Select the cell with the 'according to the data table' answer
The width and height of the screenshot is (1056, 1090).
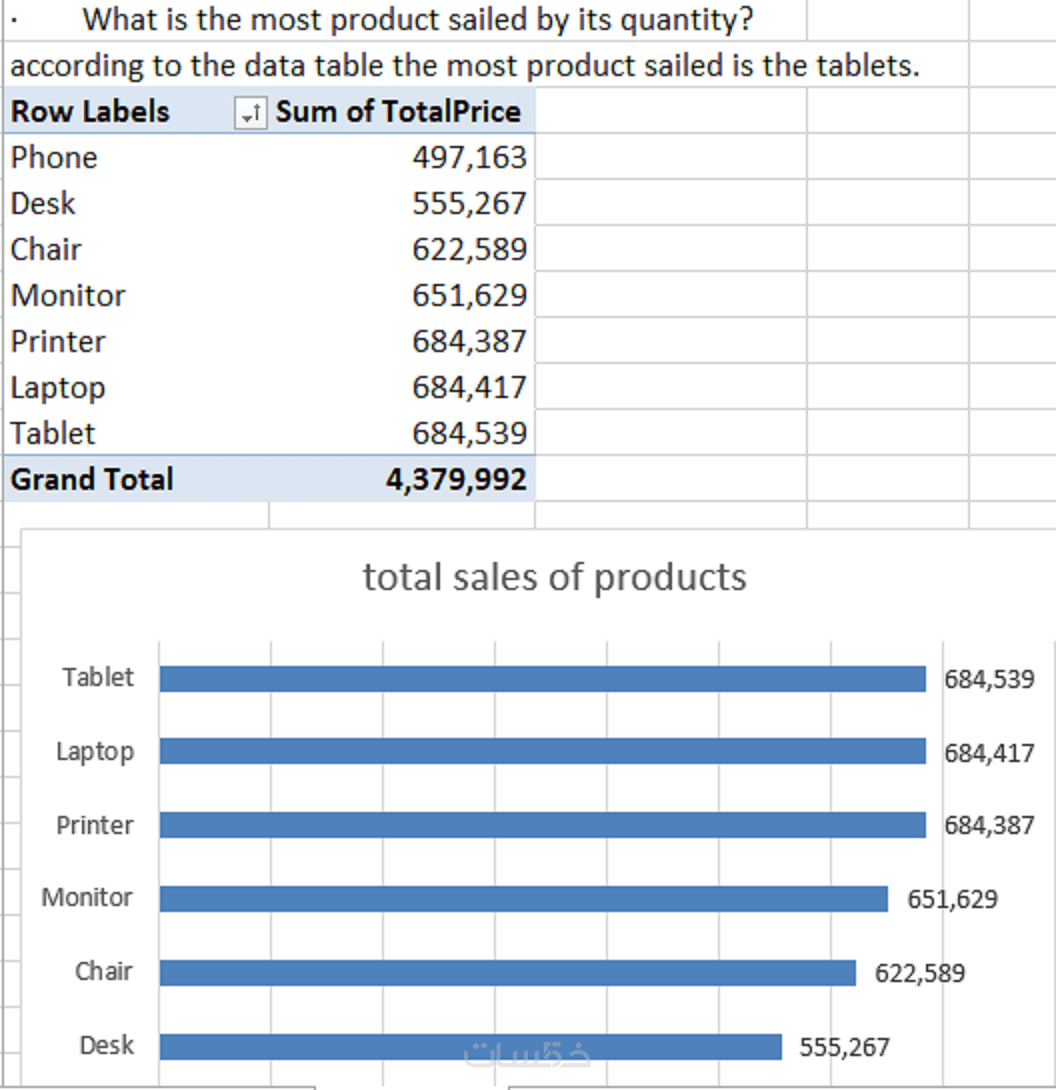tap(464, 67)
